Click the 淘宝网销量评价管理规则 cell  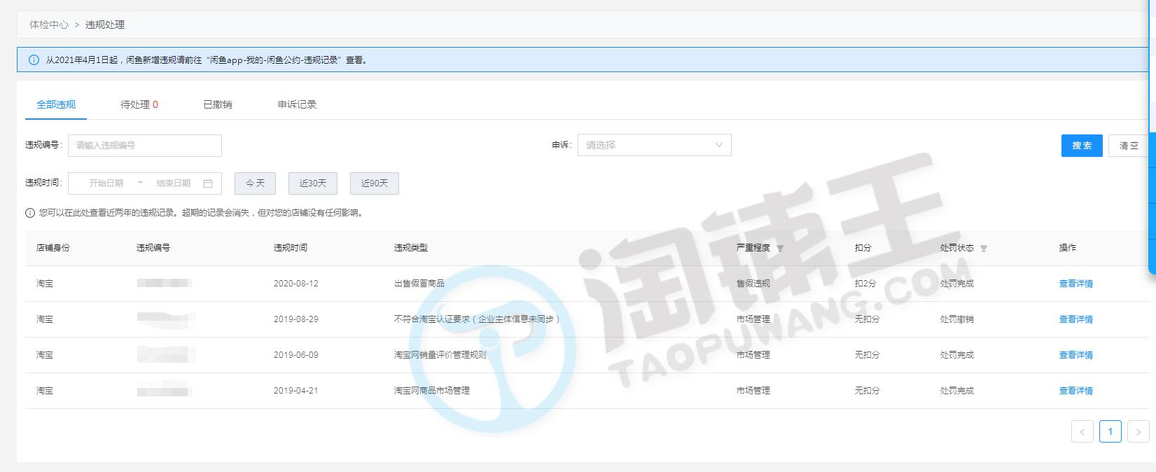(440, 355)
